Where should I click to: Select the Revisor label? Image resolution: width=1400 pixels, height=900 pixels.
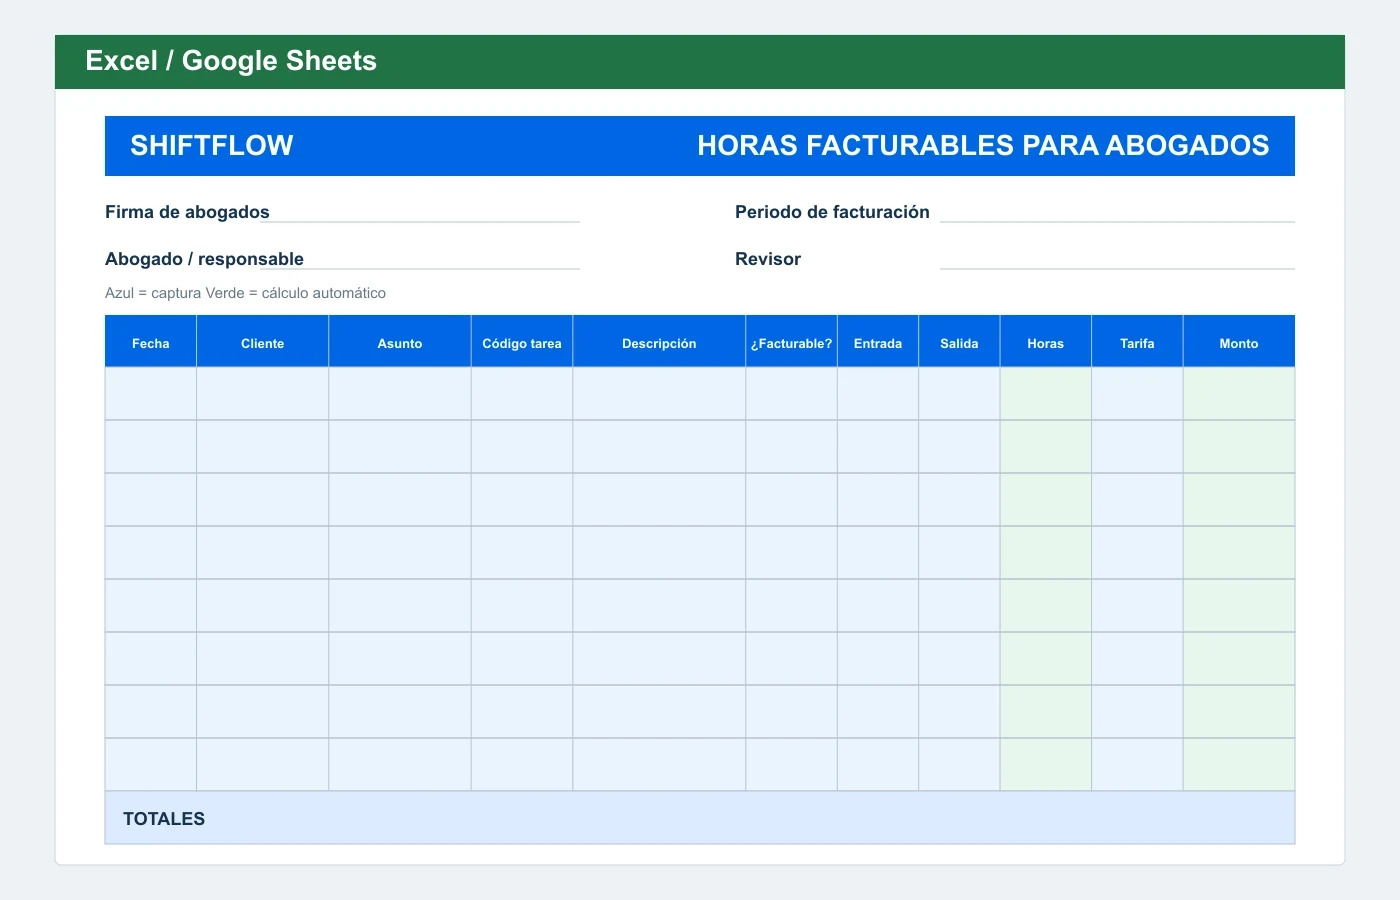click(768, 259)
